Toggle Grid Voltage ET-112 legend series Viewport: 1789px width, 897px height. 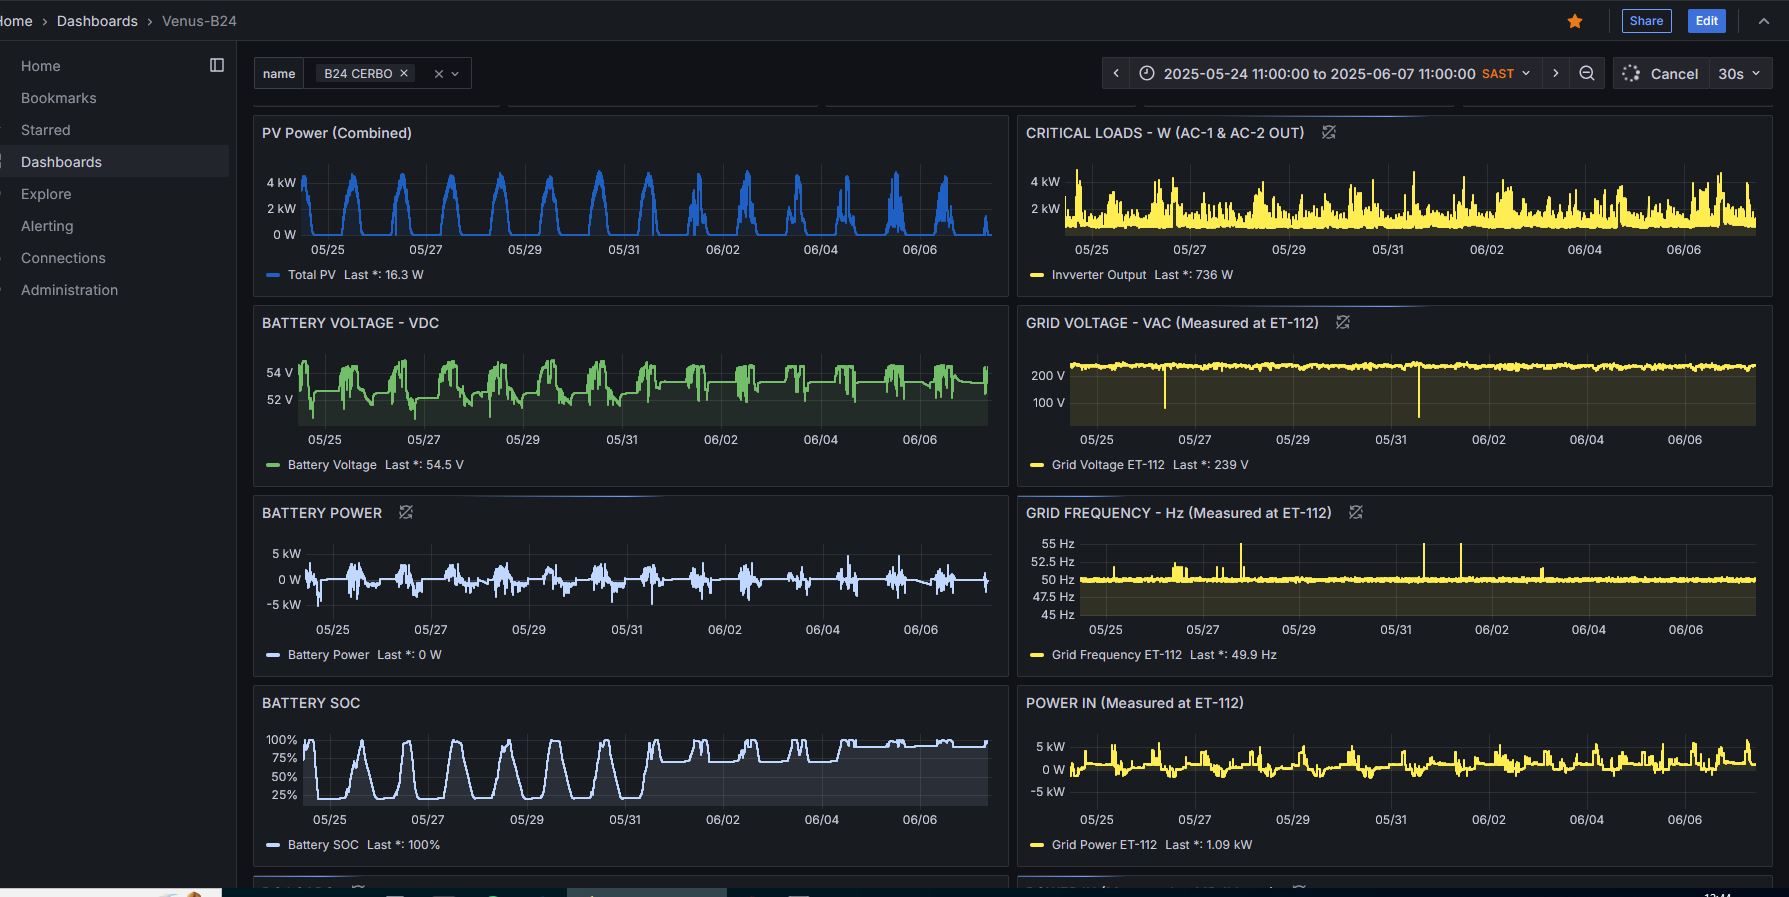click(1107, 465)
